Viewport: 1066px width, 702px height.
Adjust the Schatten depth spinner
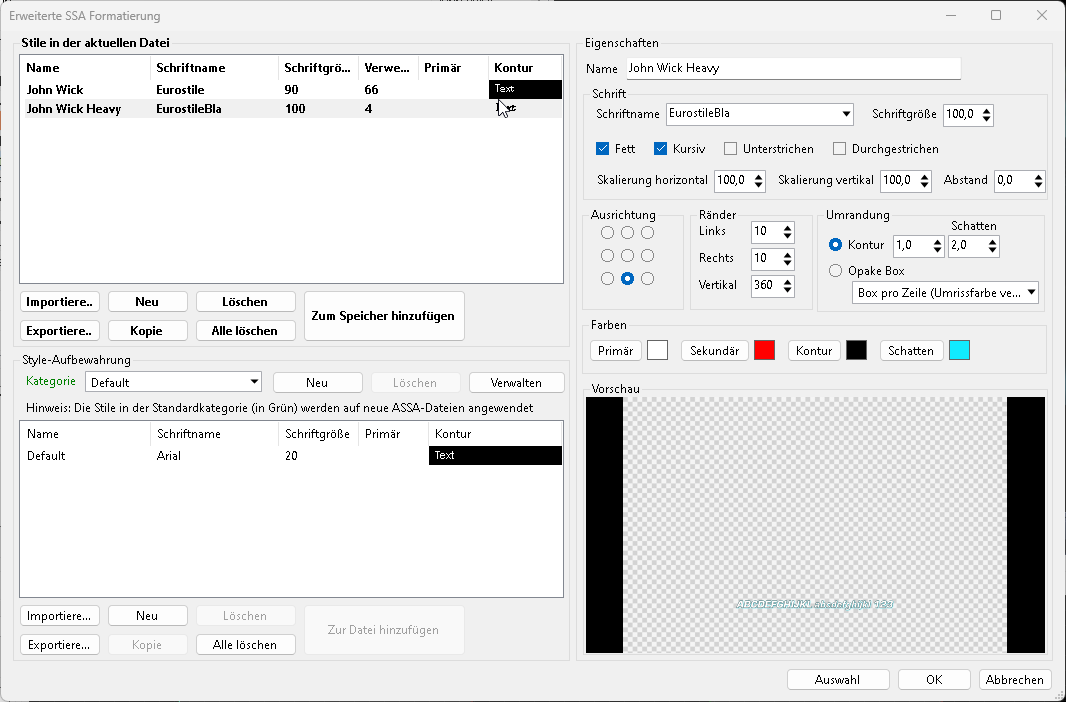tap(993, 246)
